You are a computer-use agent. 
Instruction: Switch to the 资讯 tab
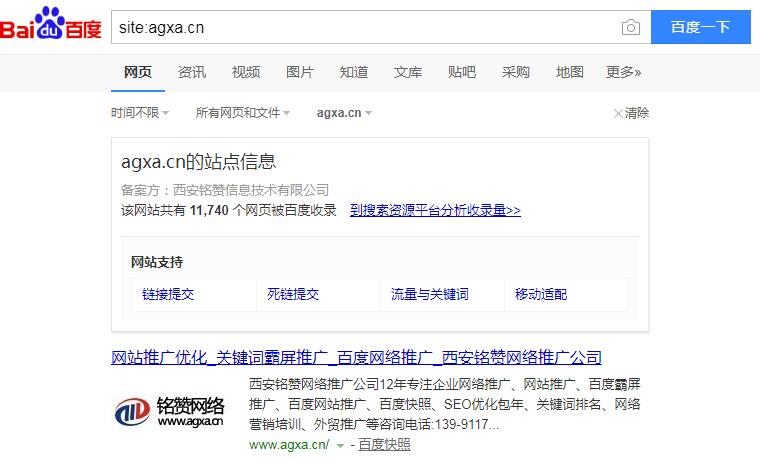coord(192,72)
